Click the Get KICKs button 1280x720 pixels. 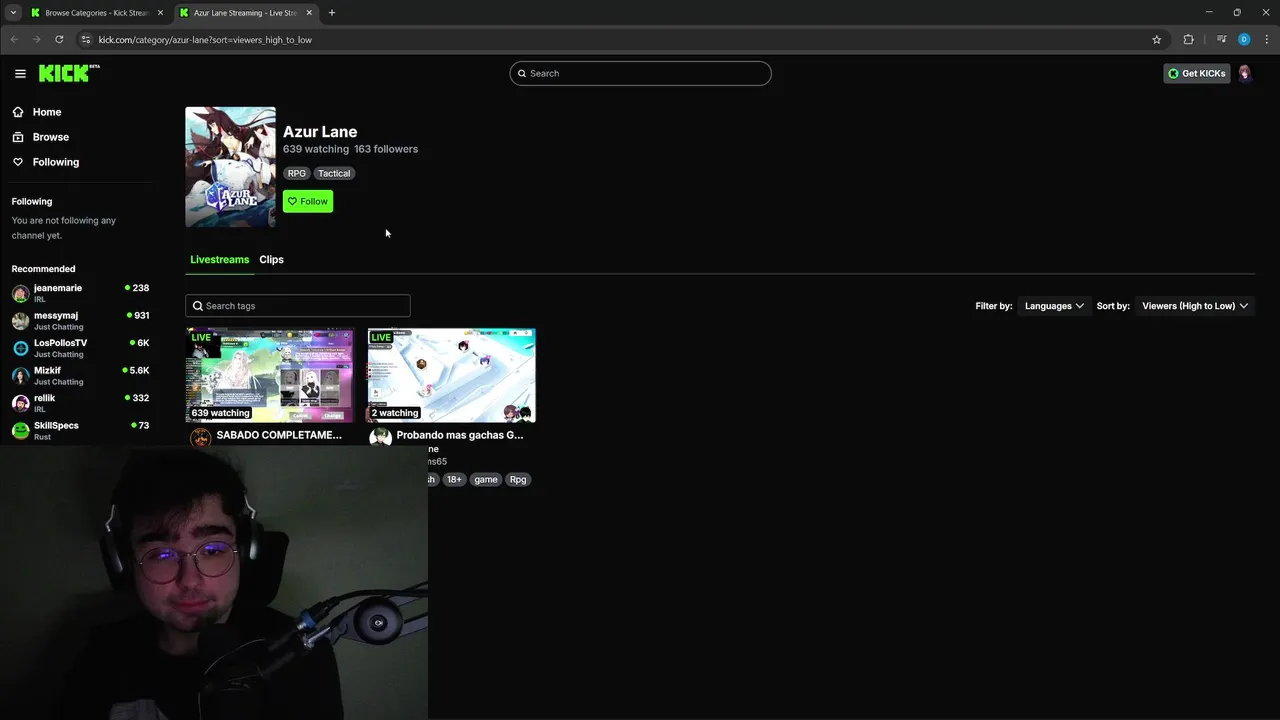[x=1196, y=73]
